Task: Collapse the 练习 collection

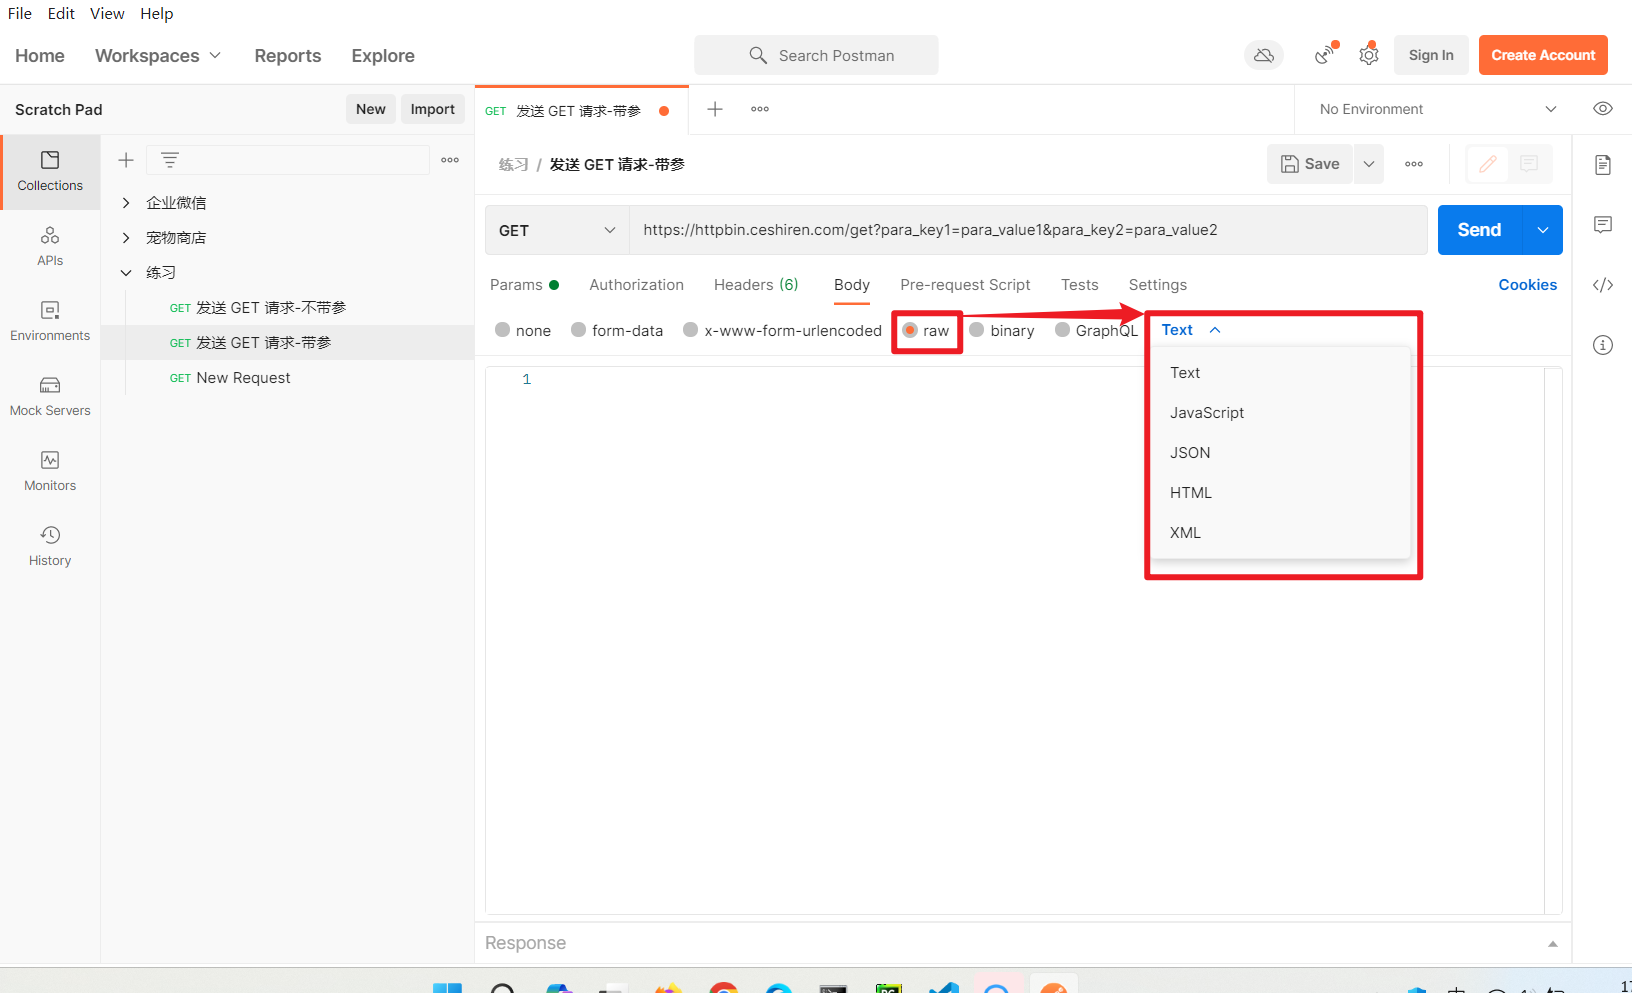Action: 126,273
